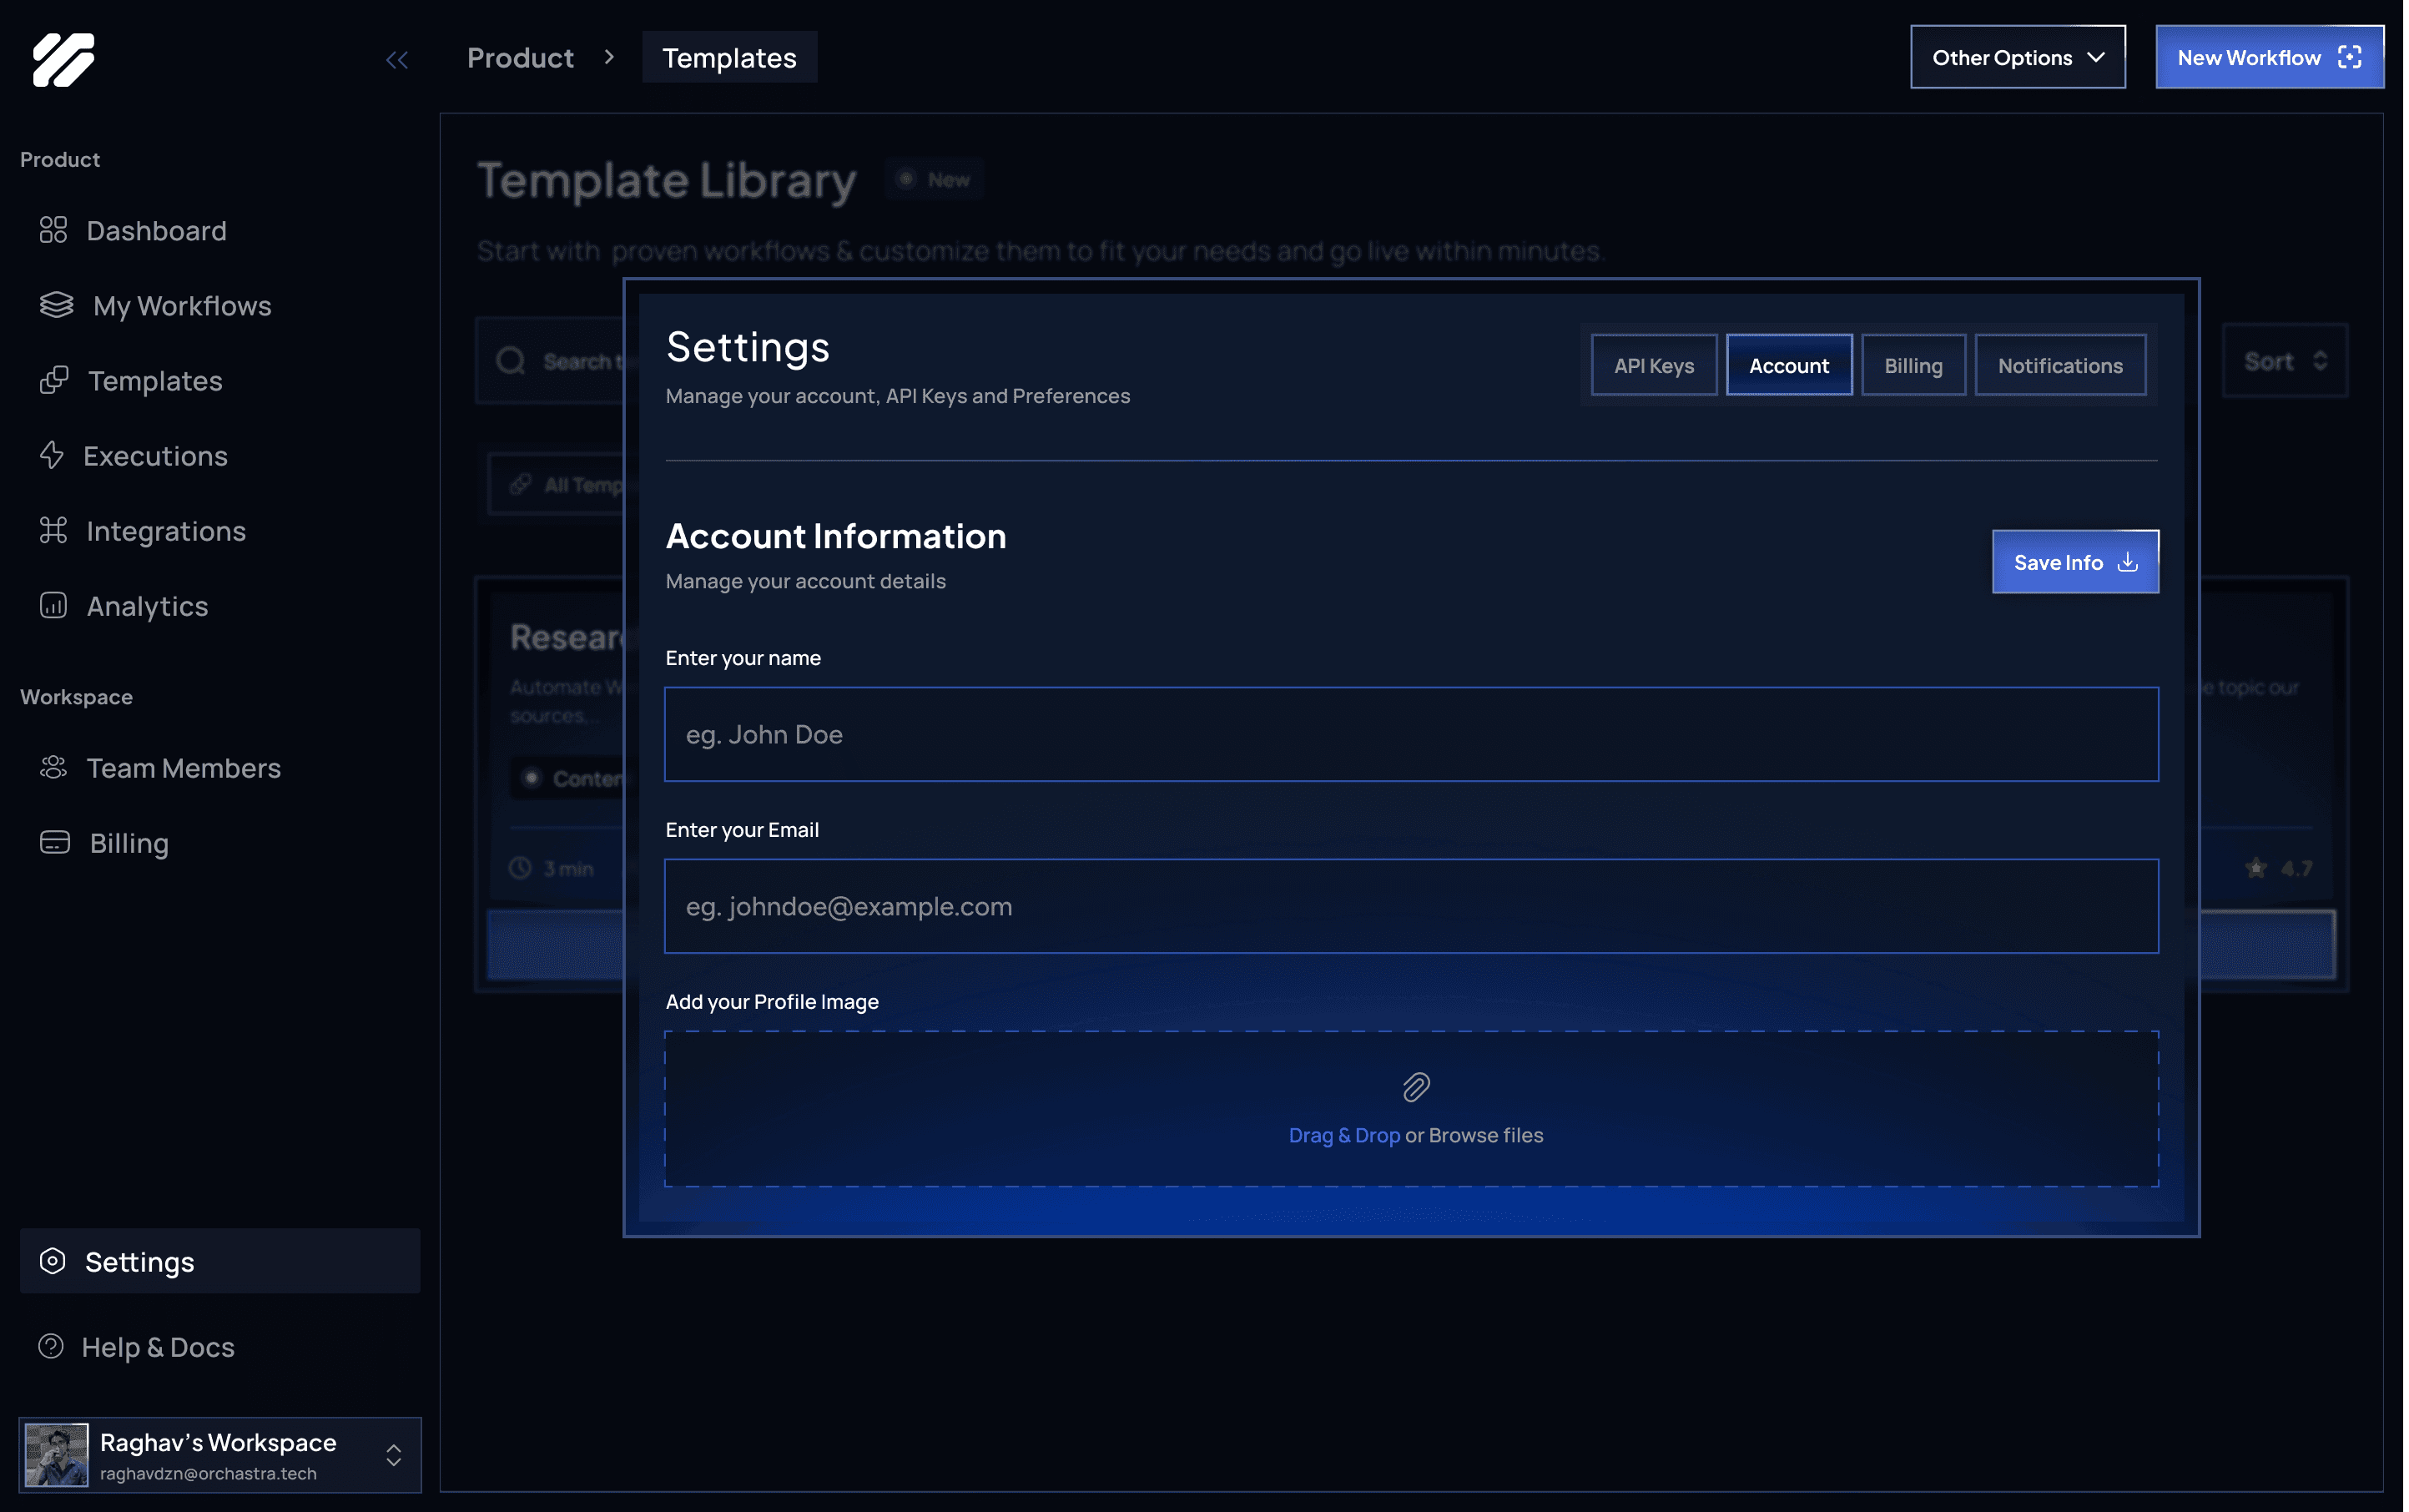The image size is (2409, 1512).
Task: Switch to the API Keys tab
Action: 1653,365
